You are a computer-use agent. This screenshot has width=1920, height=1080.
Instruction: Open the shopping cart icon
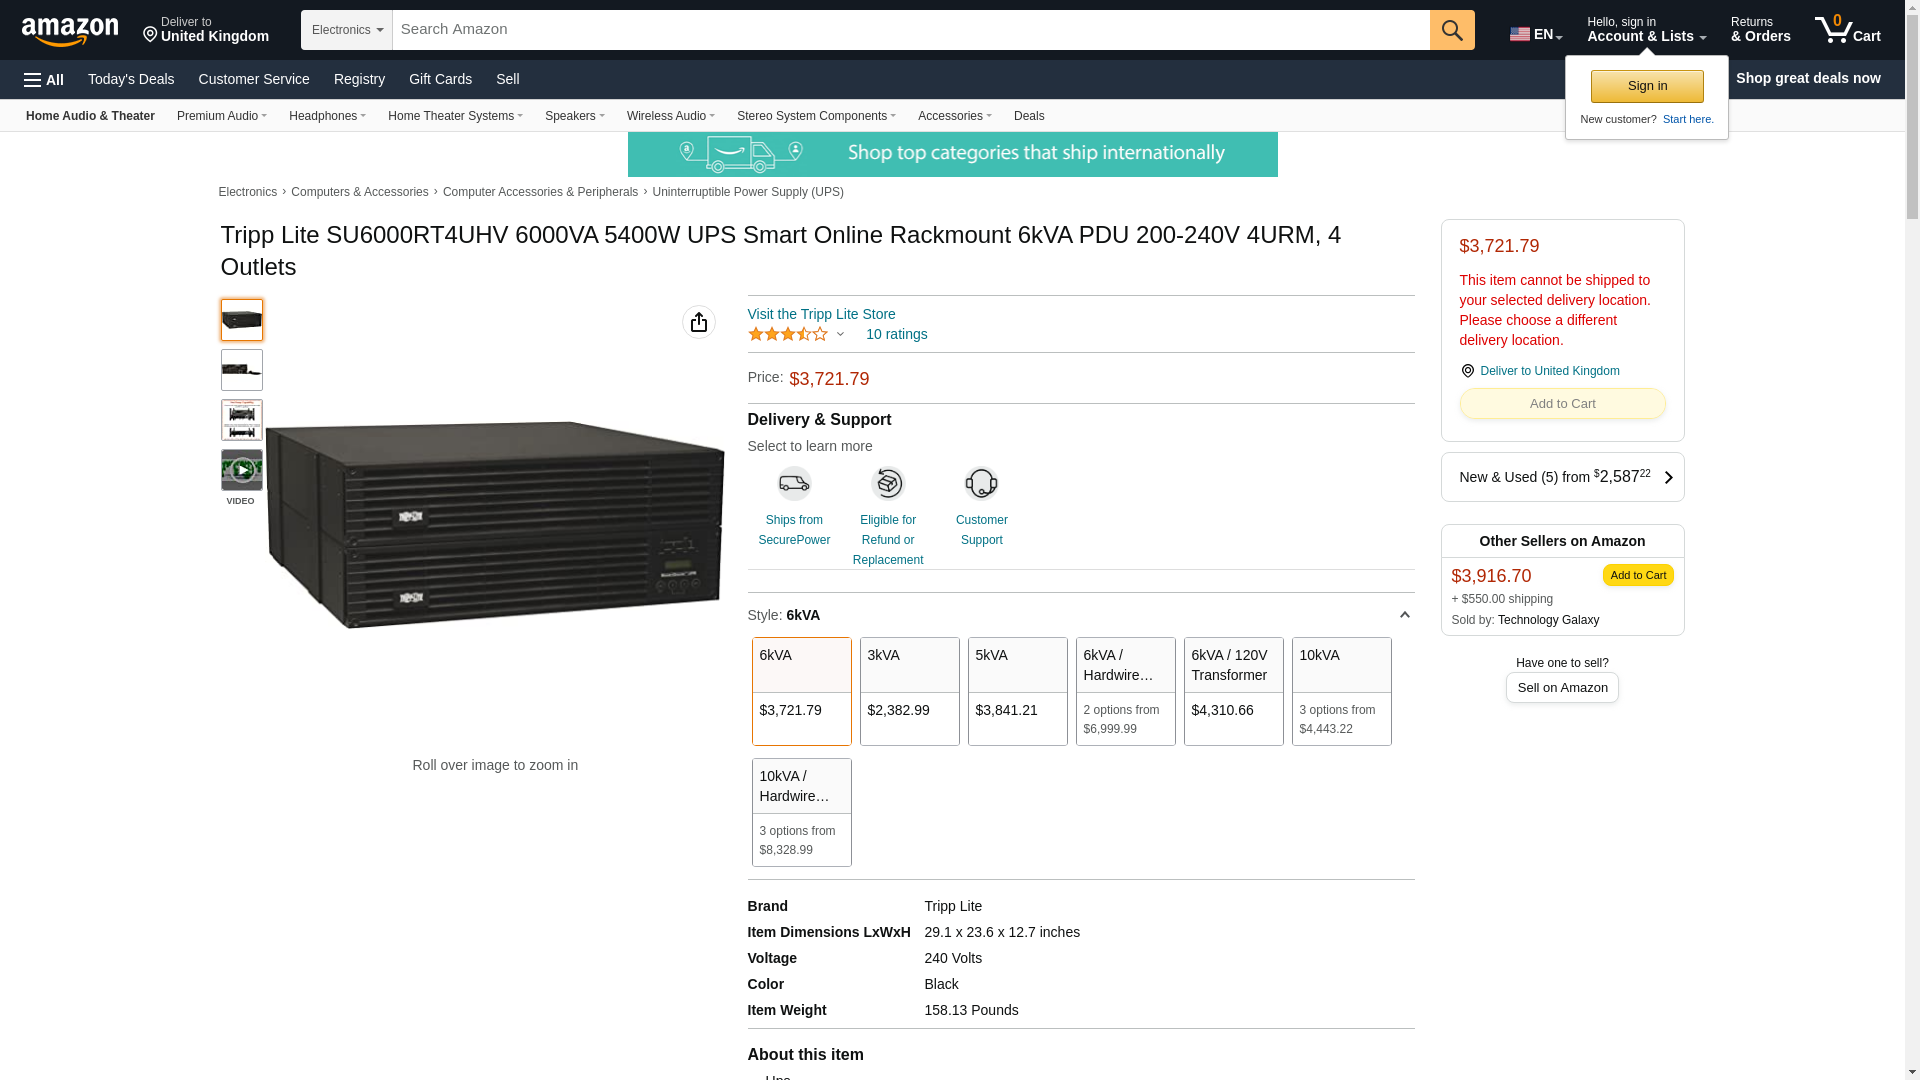[1847, 30]
